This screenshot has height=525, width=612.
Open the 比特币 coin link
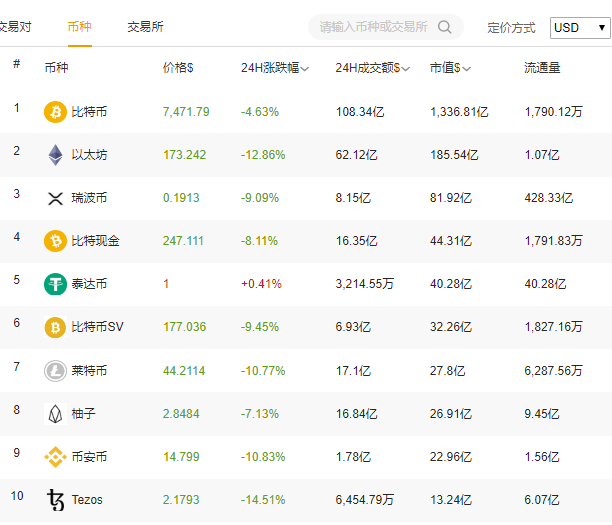(x=89, y=112)
